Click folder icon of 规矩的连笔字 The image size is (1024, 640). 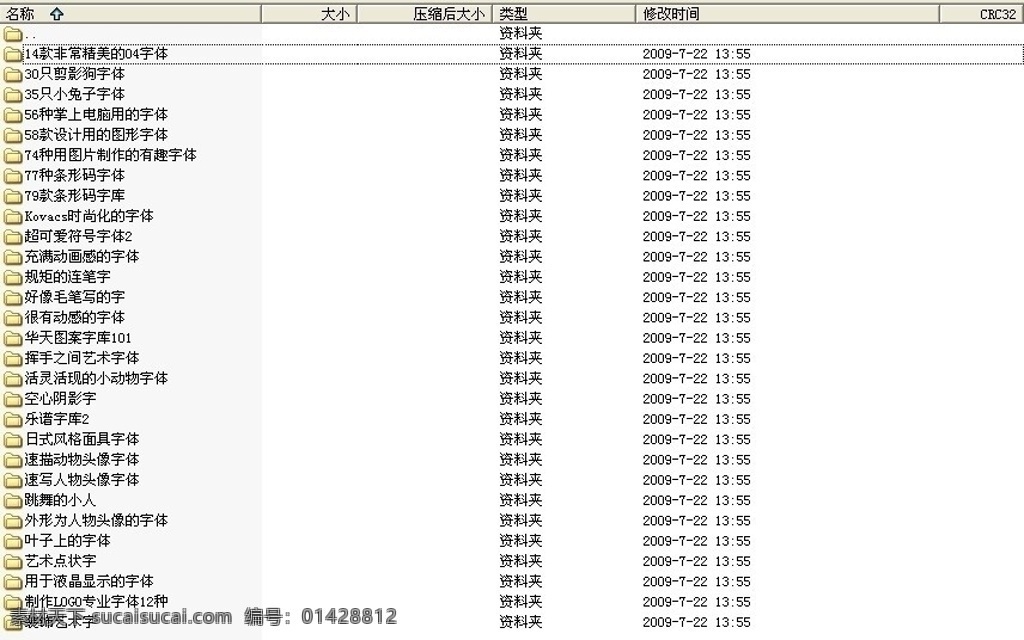12,277
